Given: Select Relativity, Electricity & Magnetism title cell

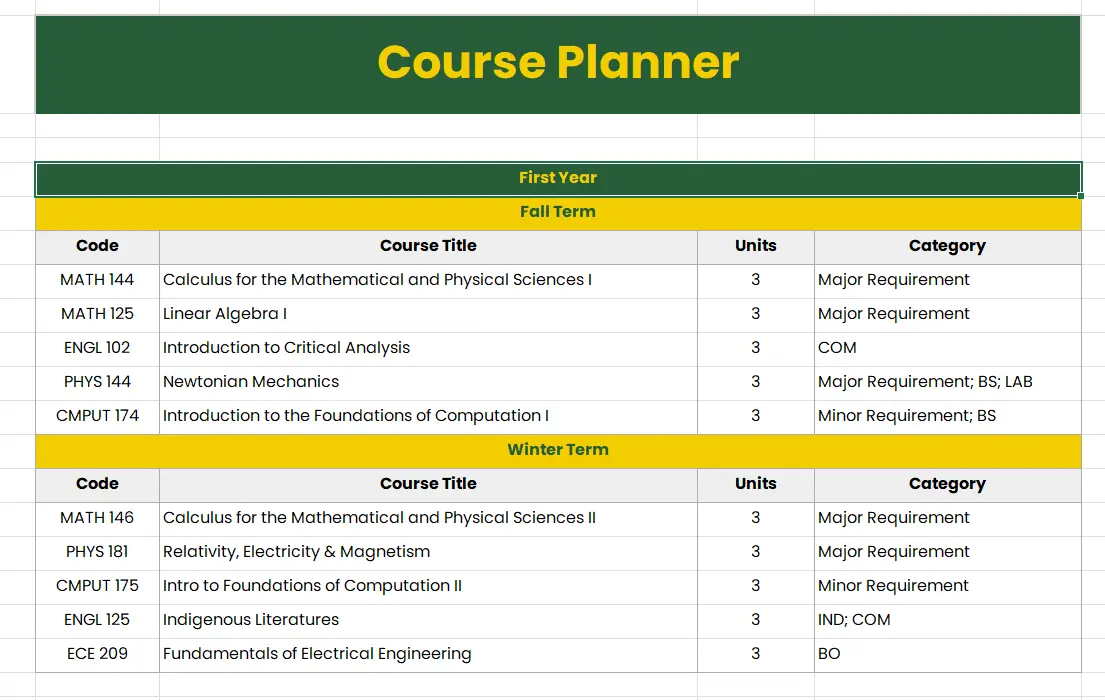Looking at the screenshot, I should click(427, 552).
